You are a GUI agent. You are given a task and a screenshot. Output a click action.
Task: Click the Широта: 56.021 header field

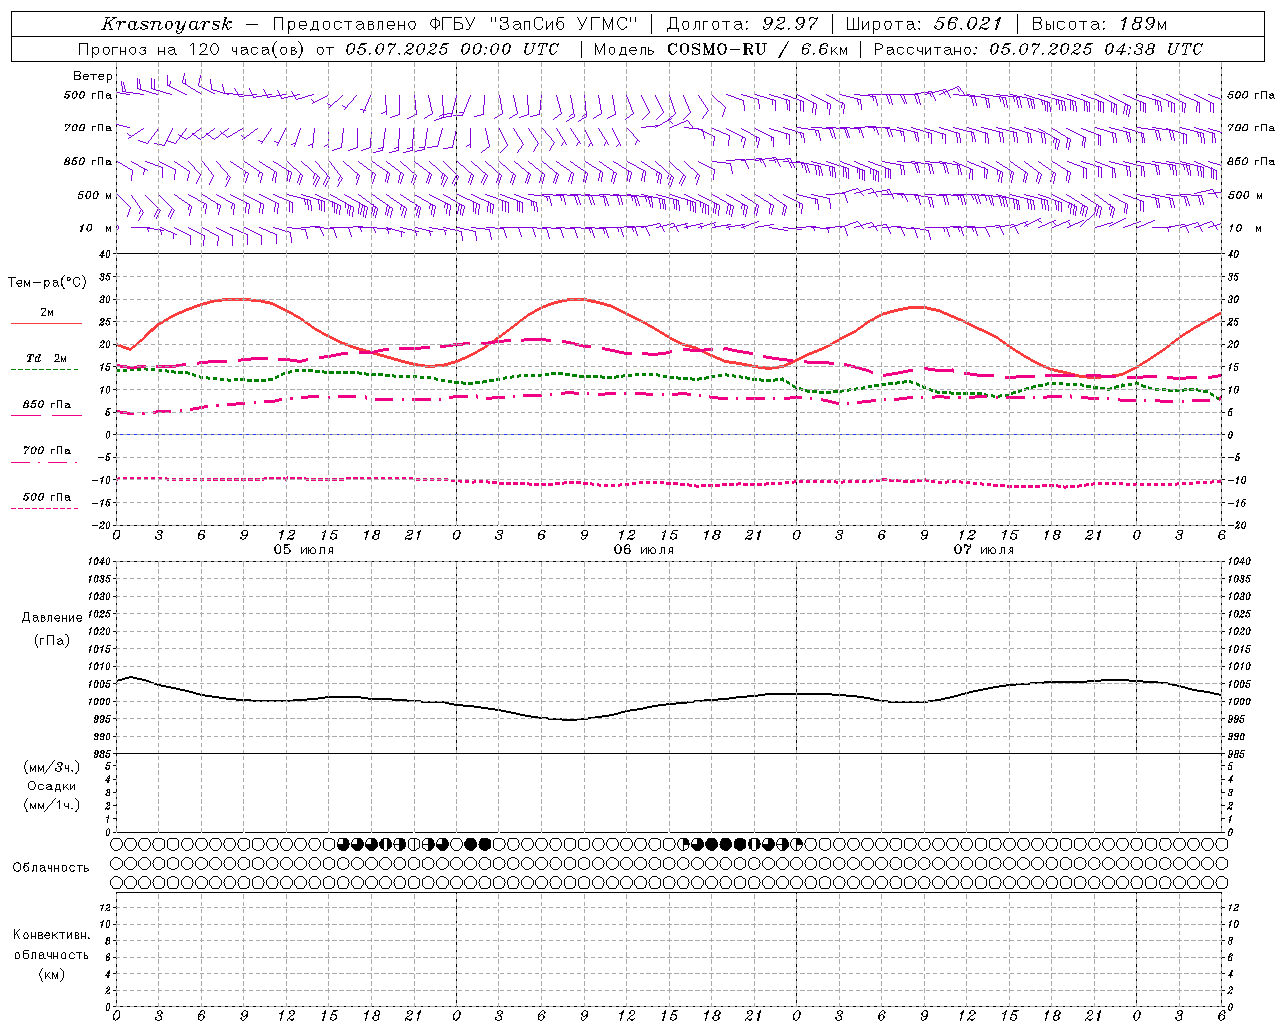coord(923,24)
